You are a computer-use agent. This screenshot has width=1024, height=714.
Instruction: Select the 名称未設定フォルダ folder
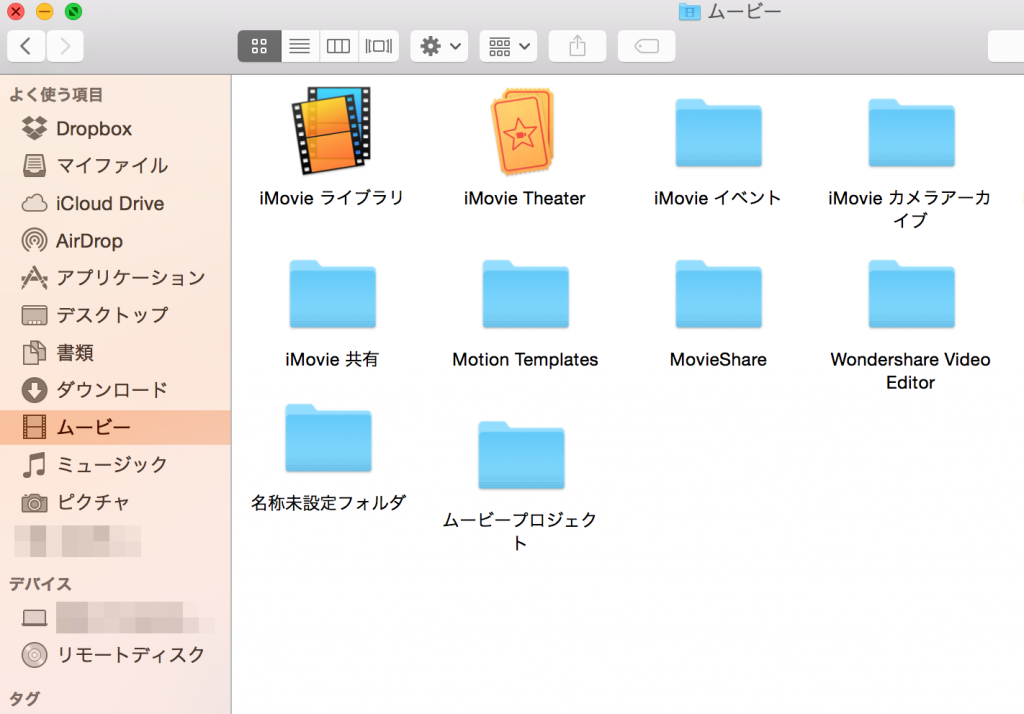[328, 438]
